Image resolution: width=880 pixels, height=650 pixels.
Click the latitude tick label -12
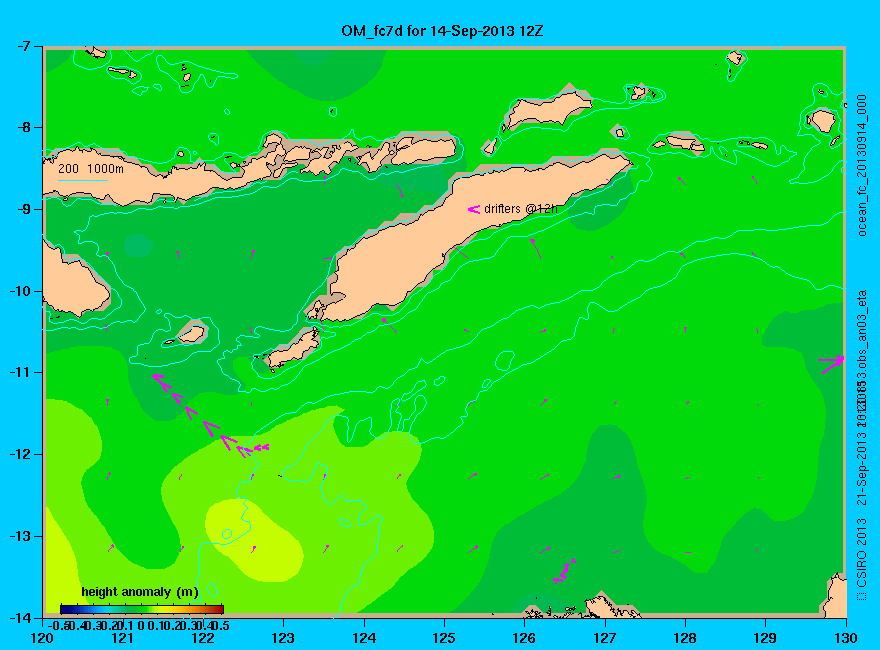pos(22,454)
